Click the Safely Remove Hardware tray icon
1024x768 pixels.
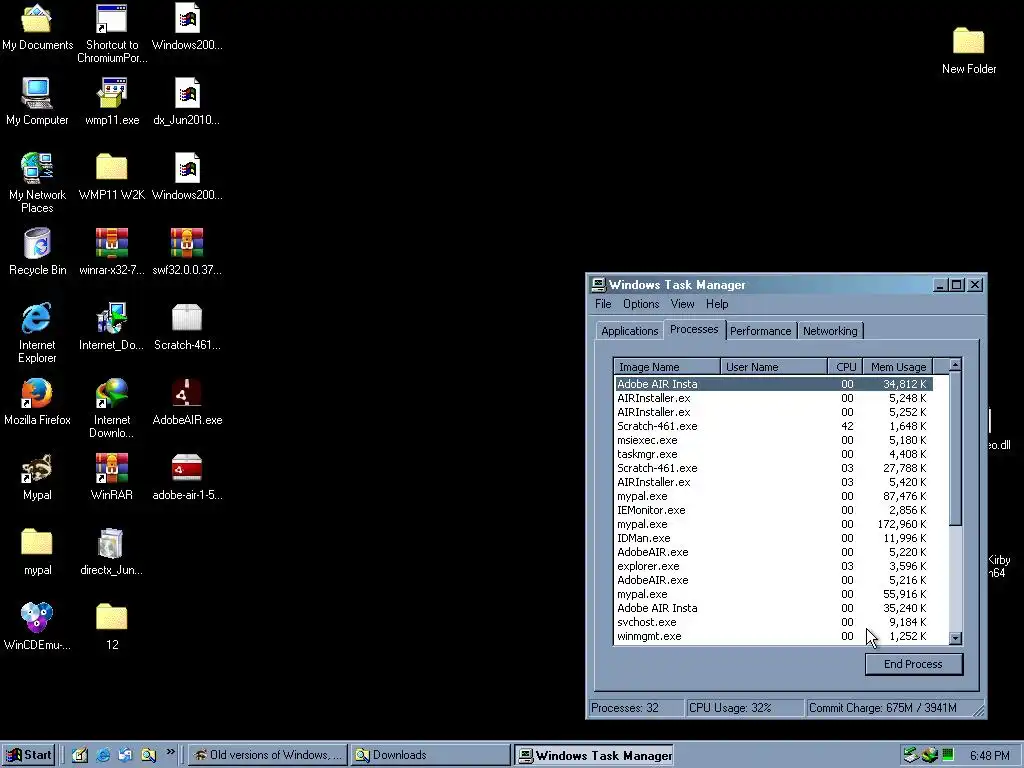pyautogui.click(x=911, y=755)
